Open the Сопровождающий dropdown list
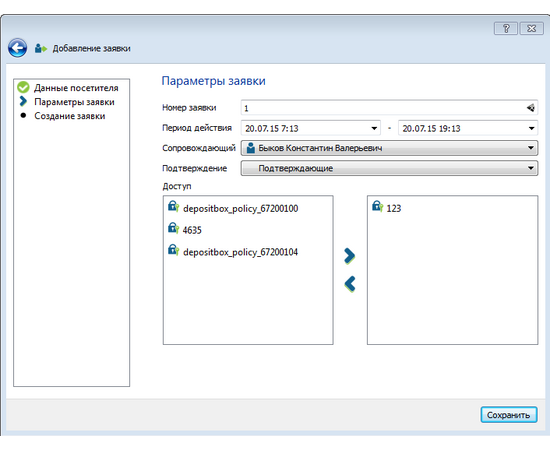 (389, 148)
